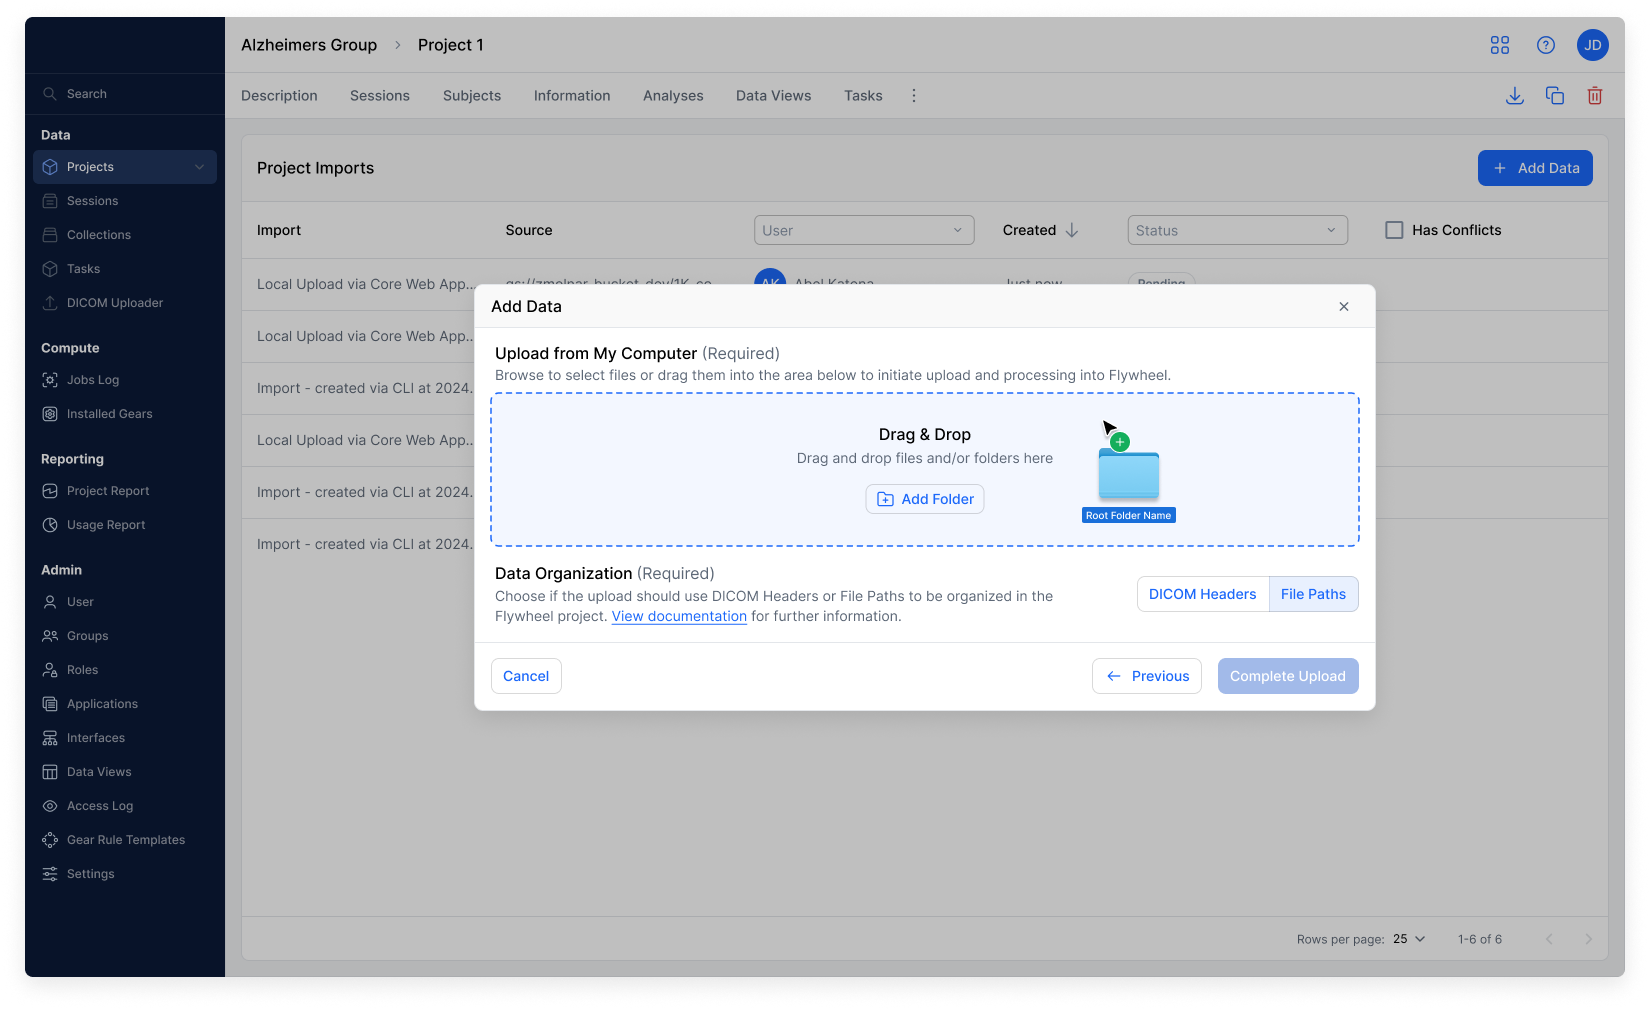Click the Import column header

pos(279,230)
